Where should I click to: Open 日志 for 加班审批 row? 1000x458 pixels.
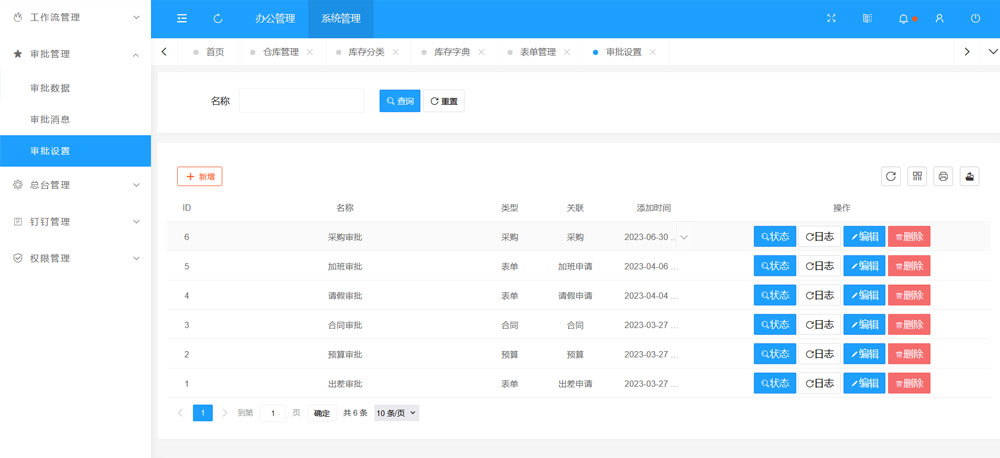[x=820, y=266]
